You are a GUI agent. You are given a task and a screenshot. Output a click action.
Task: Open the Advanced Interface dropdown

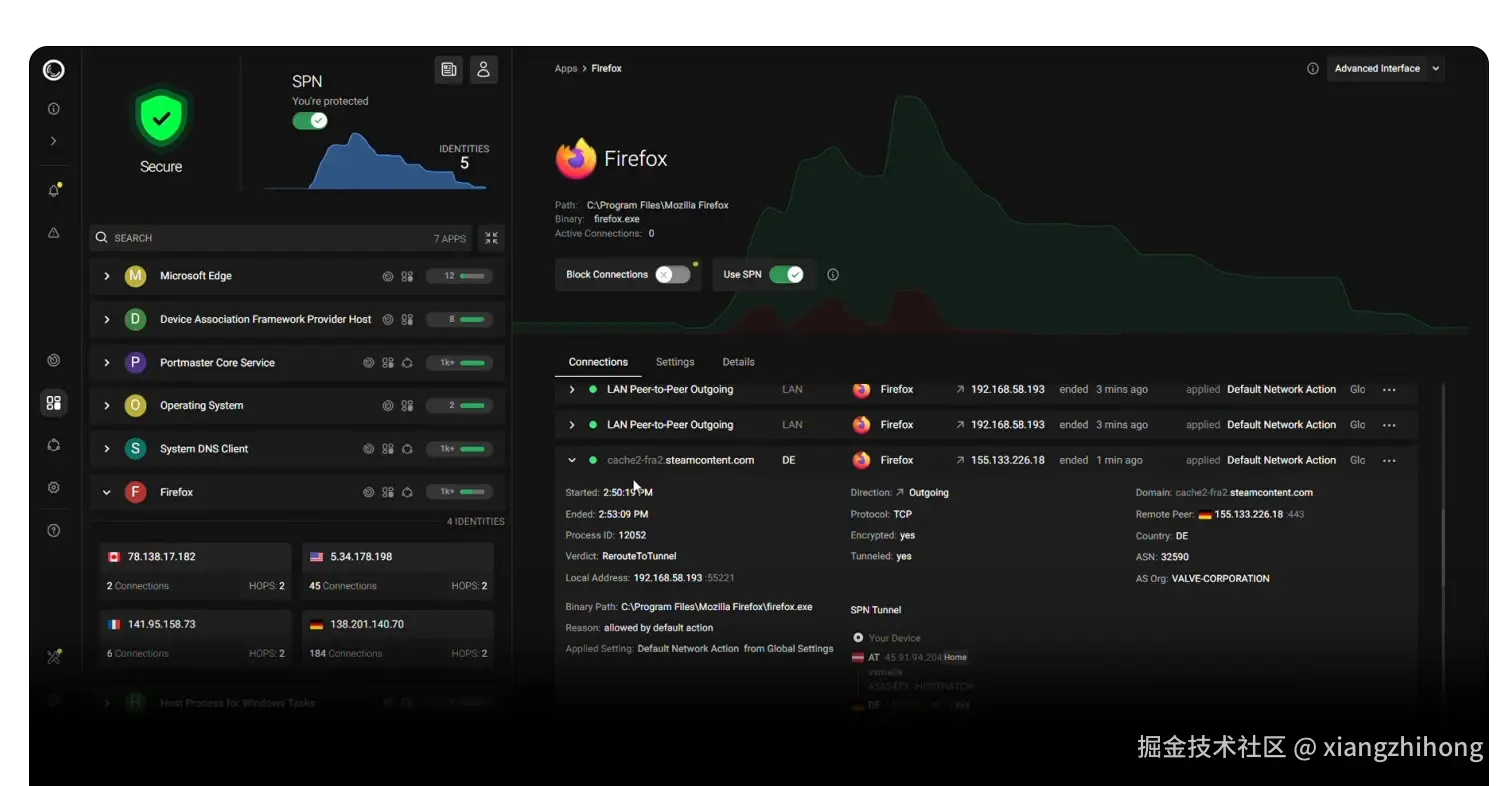1386,69
